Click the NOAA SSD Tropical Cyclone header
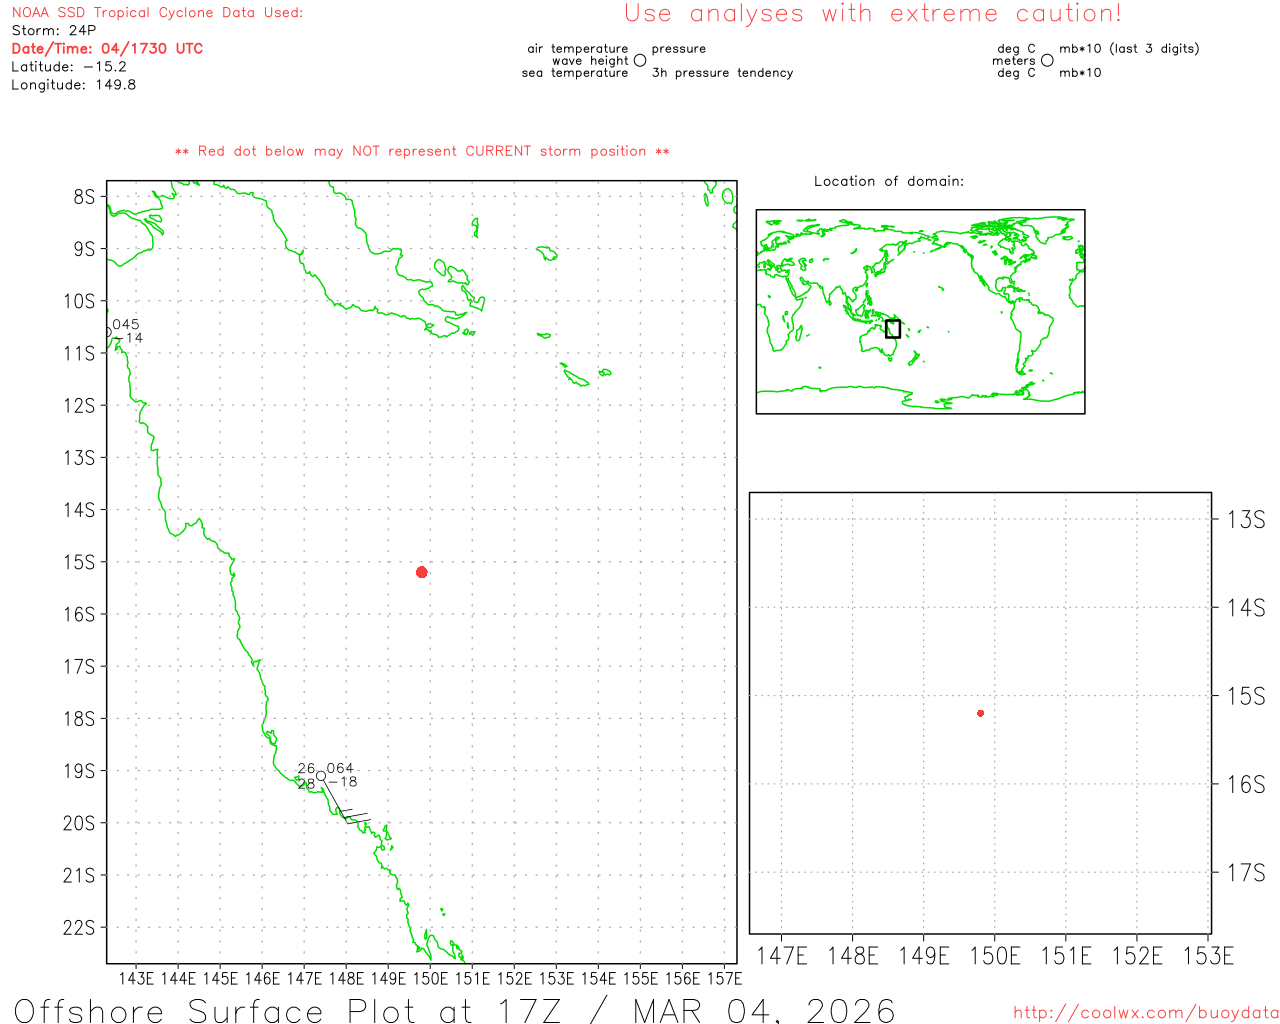The image size is (1280, 1024). click(x=157, y=13)
